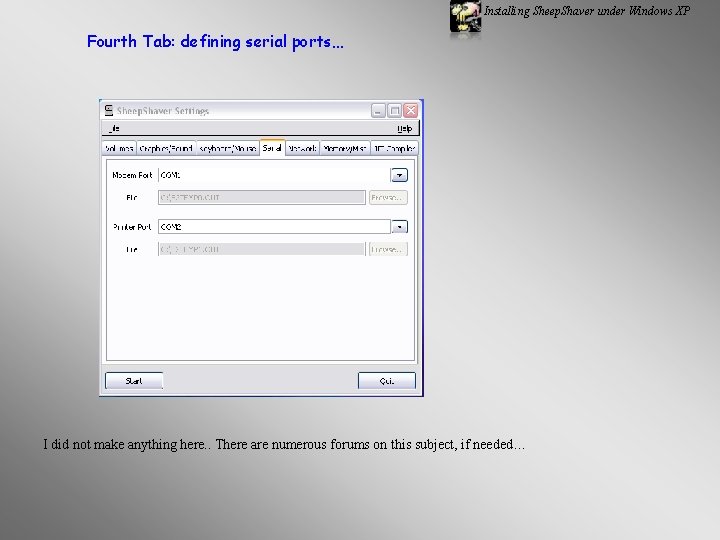This screenshot has width=720, height=540.
Task: Switch to the Memory/Misc tab
Action: coord(345,148)
